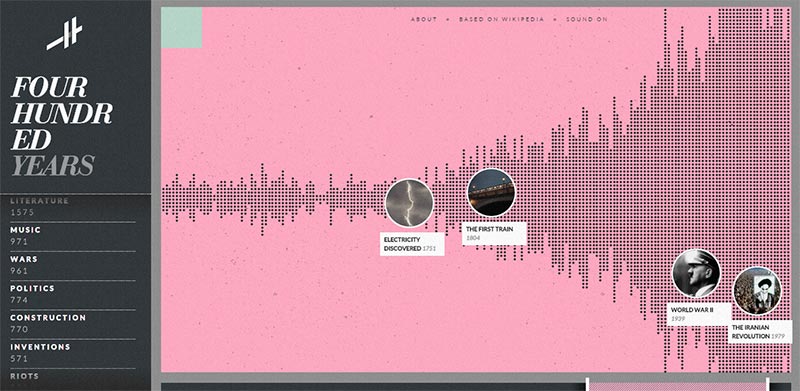Open the Iranian Revolution thumbnail

pos(757,291)
